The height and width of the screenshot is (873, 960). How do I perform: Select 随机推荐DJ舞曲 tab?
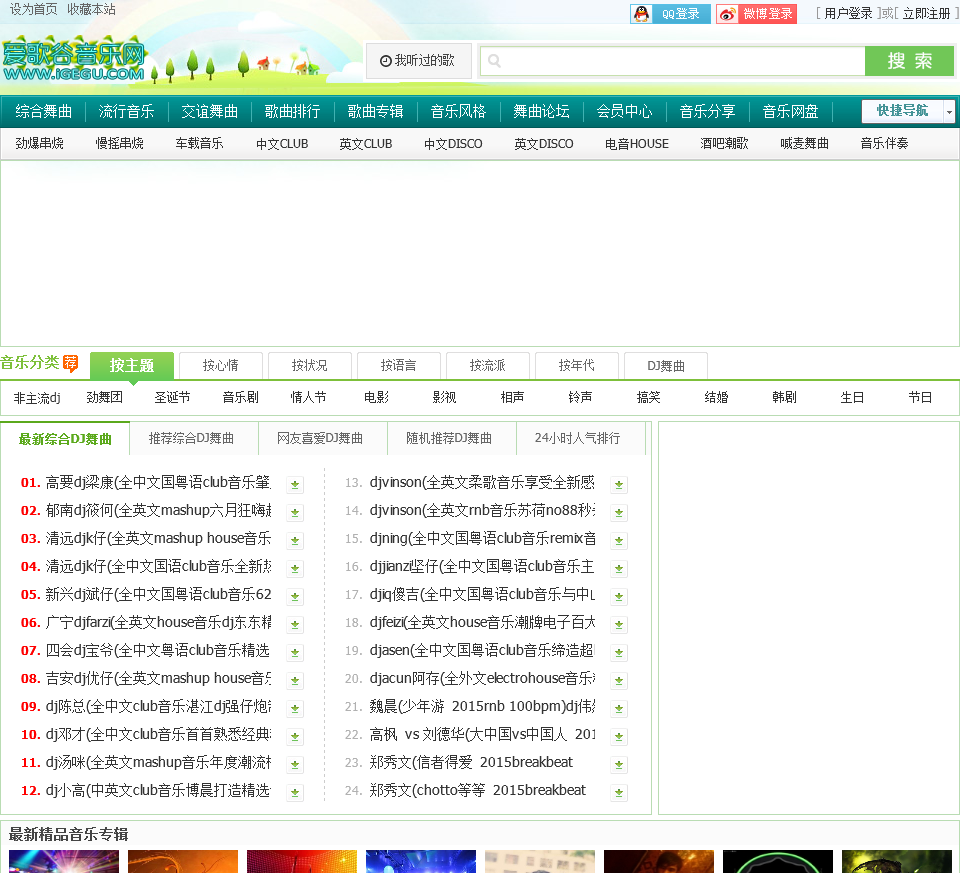pyautogui.click(x=449, y=438)
